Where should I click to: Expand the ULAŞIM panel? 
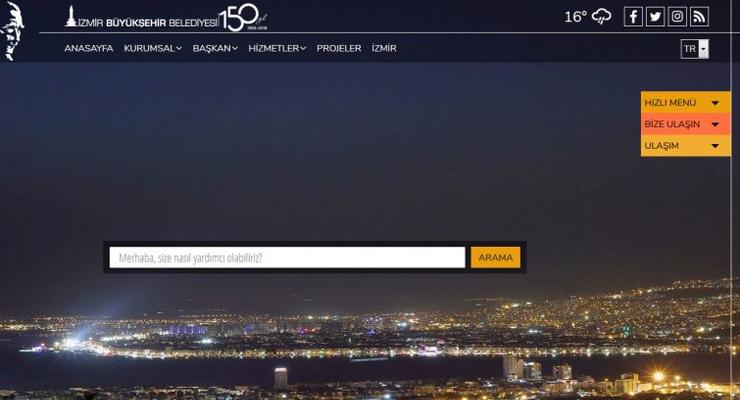click(685, 146)
